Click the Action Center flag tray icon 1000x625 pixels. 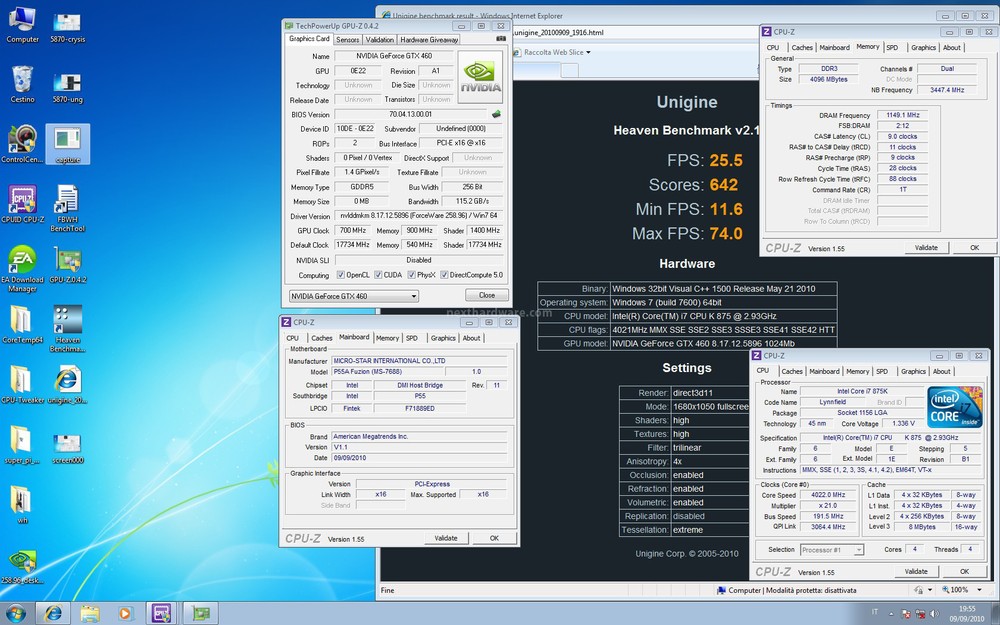point(905,614)
